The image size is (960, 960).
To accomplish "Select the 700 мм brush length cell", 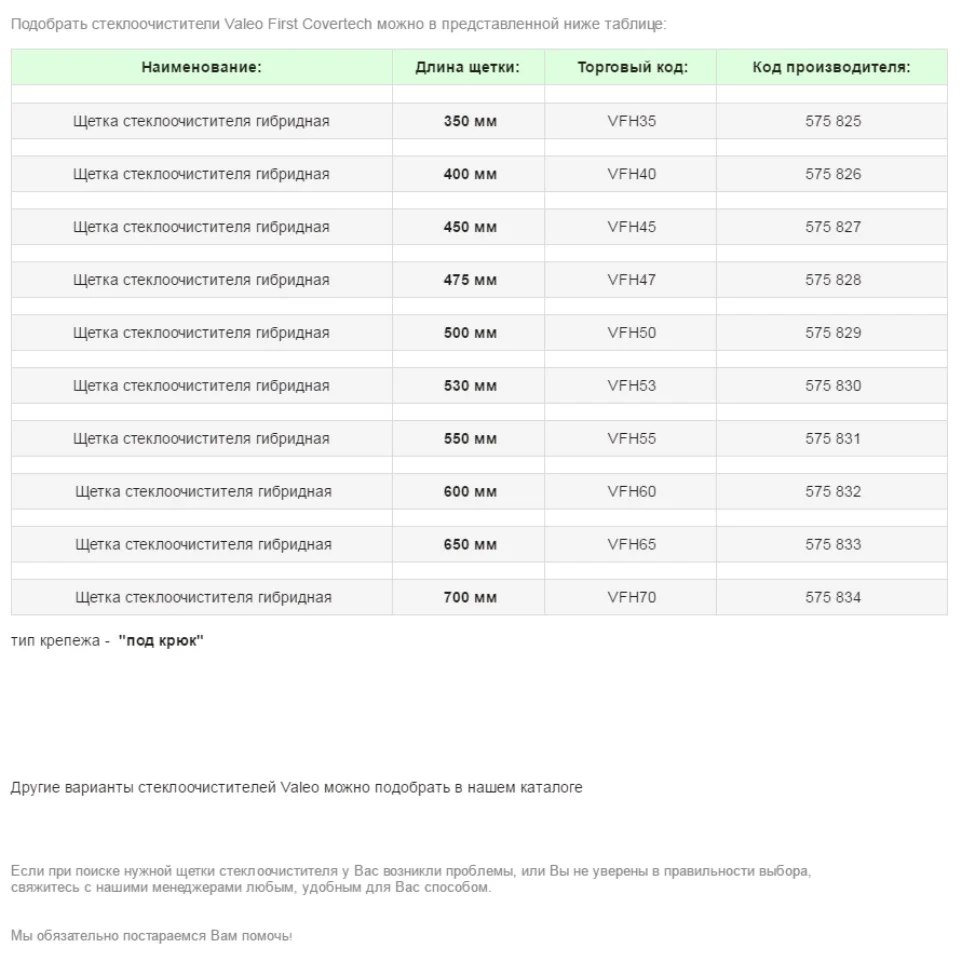I will pos(470,598).
